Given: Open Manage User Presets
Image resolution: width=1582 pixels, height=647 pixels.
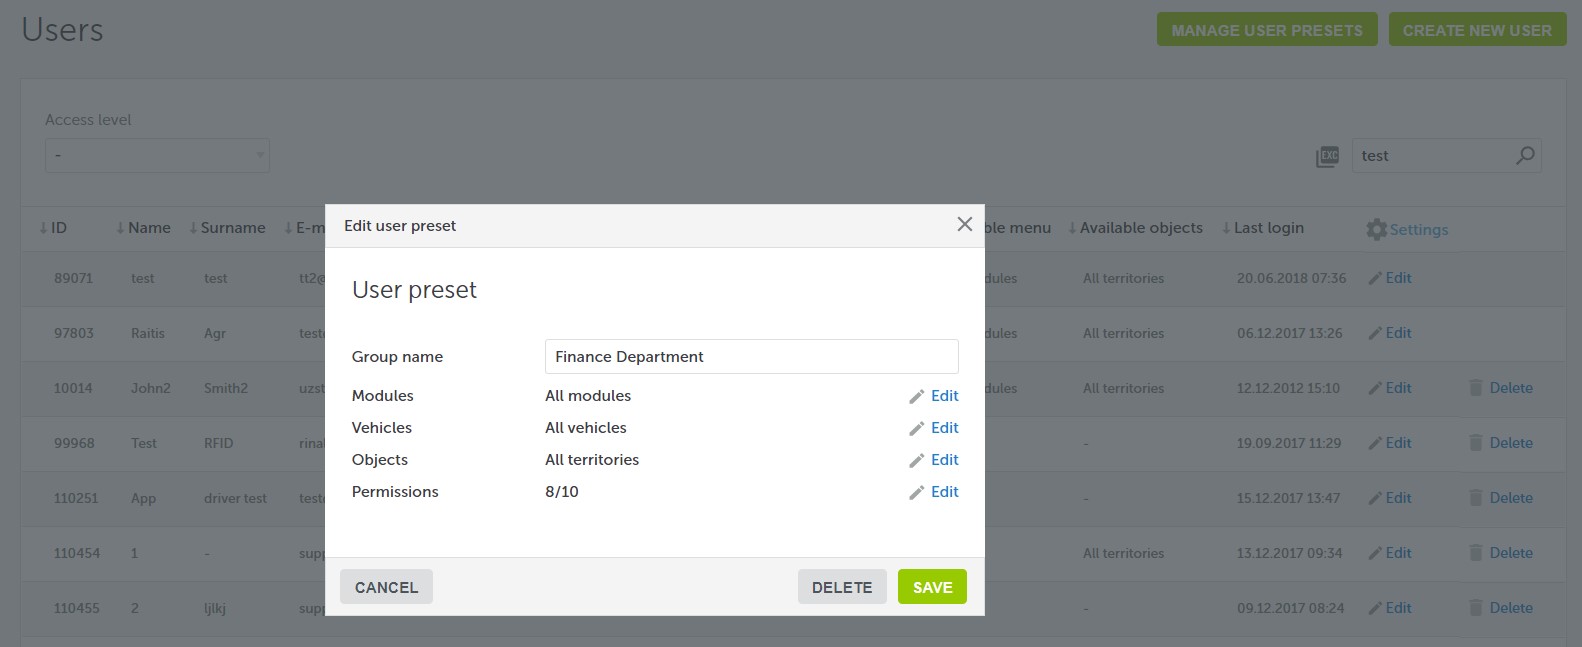Looking at the screenshot, I should point(1267,30).
